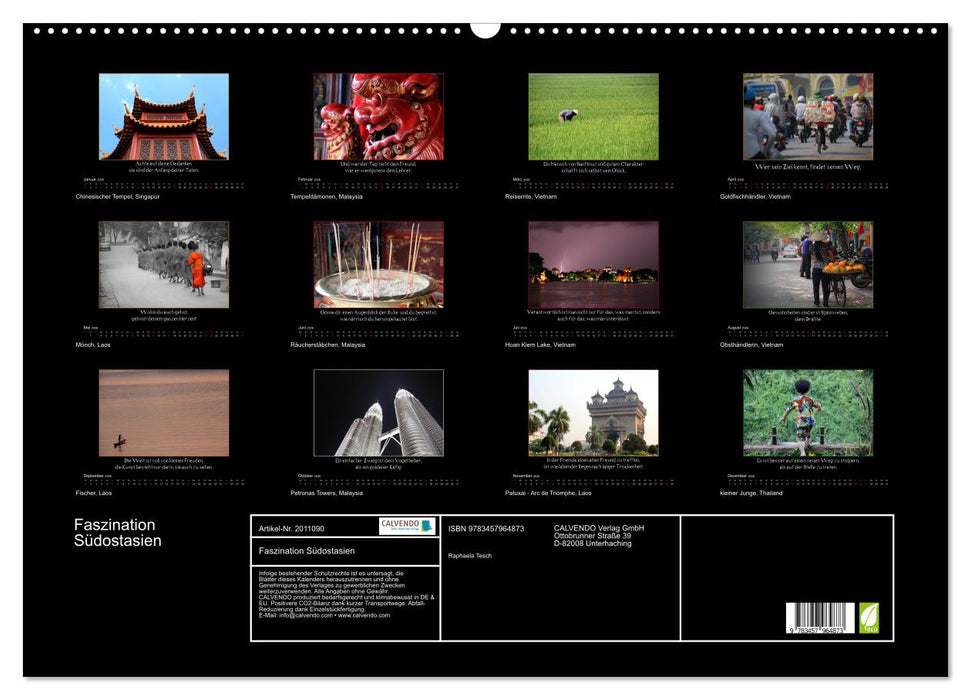Open the Mönch, Laos photo
This screenshot has width=971, height=700.
tap(163, 264)
